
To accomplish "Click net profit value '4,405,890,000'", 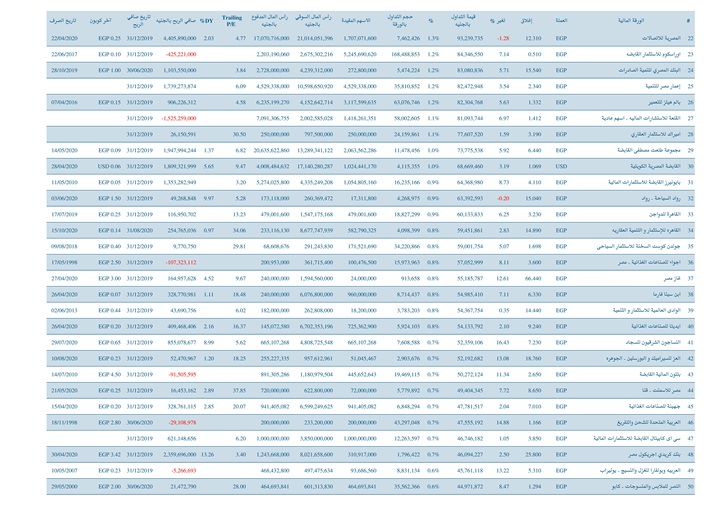I will point(180,39).
